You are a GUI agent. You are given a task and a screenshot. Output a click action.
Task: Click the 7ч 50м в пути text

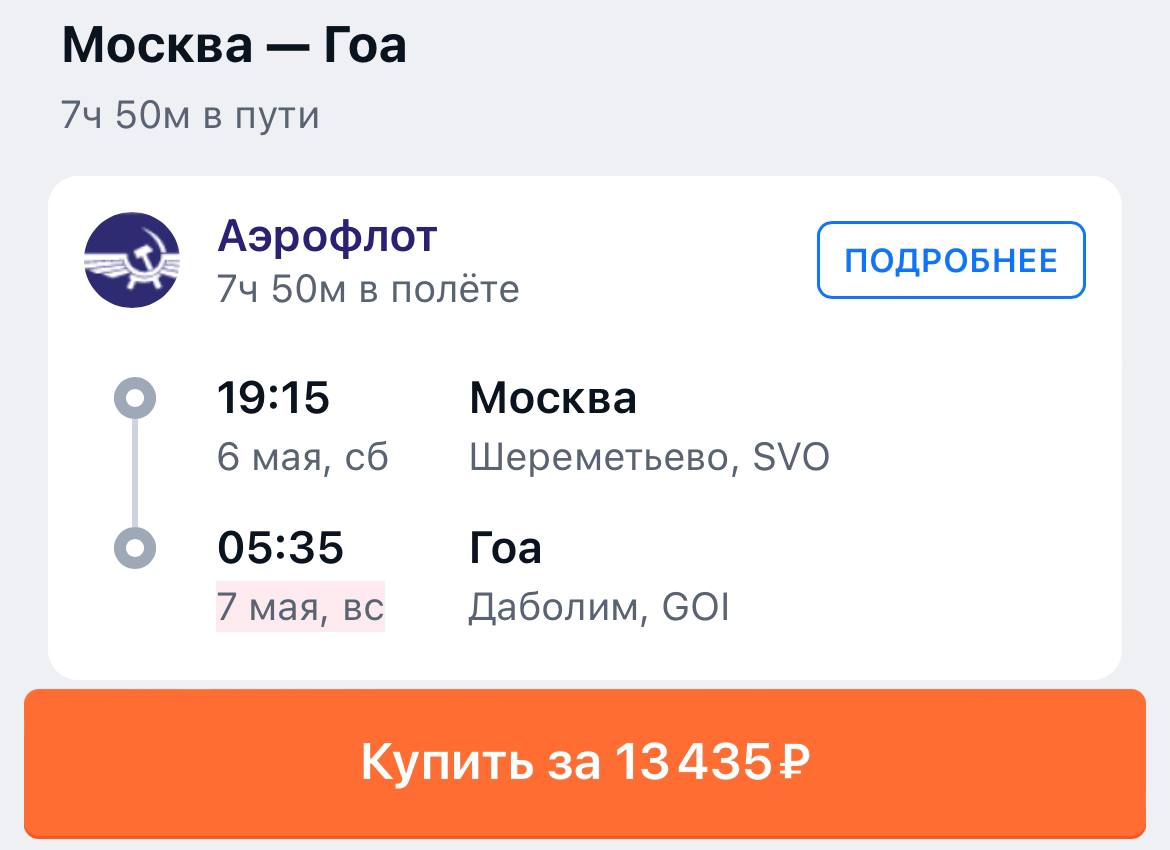[190, 116]
